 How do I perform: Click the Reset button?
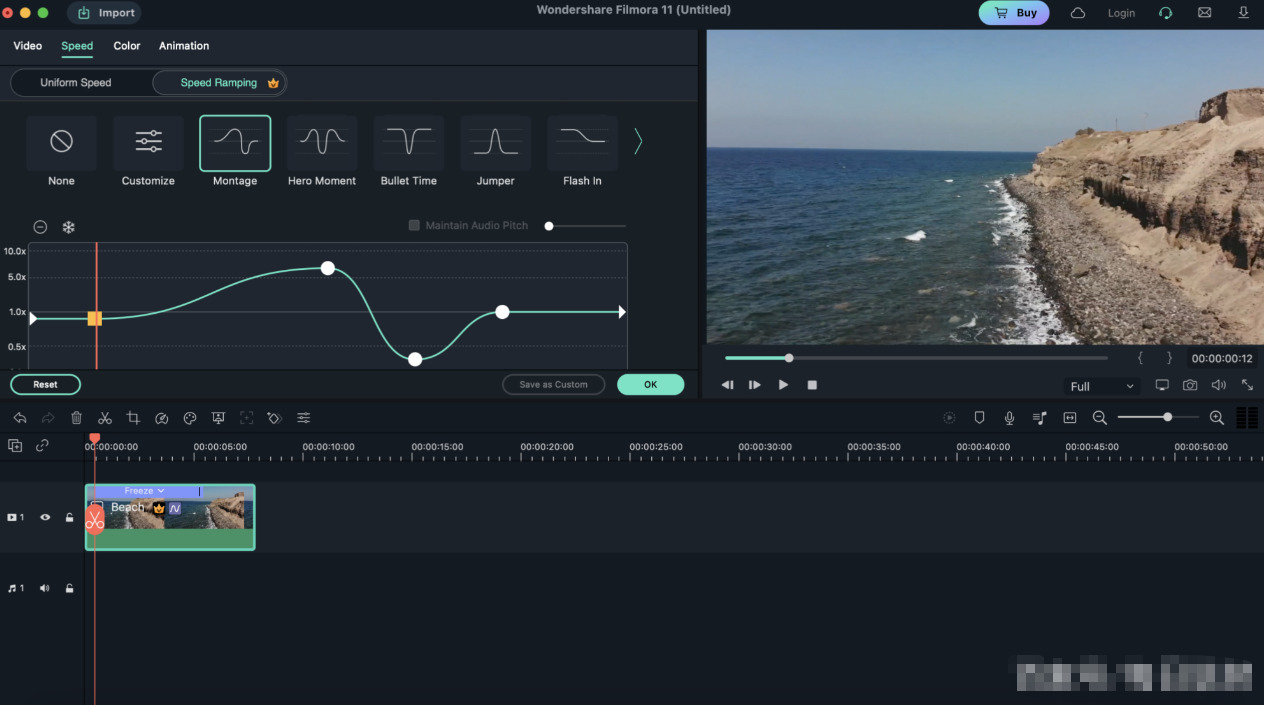click(45, 384)
